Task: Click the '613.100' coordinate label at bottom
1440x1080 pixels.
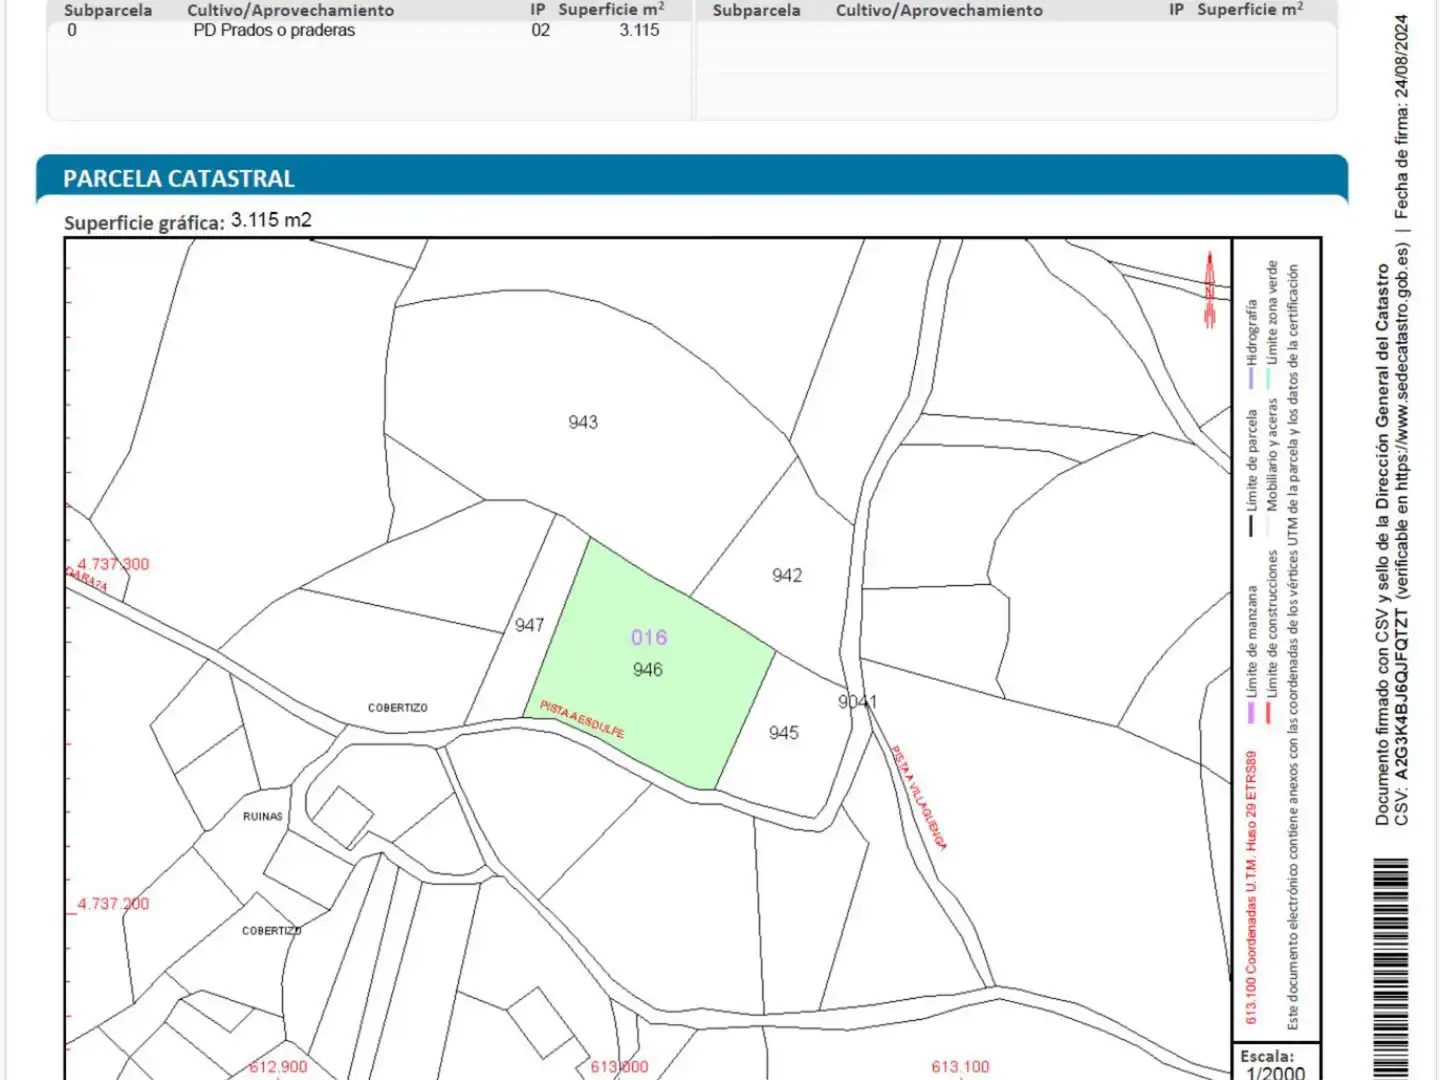Action: [960, 1067]
